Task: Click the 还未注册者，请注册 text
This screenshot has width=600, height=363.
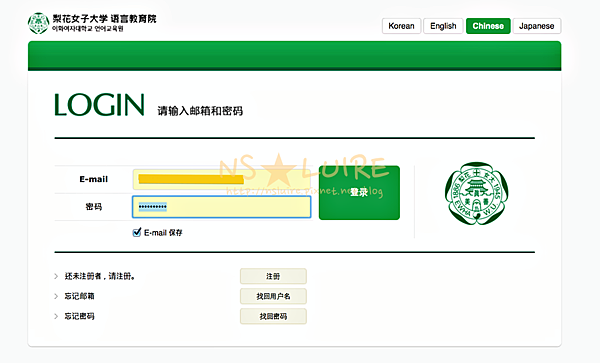Action: click(99, 276)
